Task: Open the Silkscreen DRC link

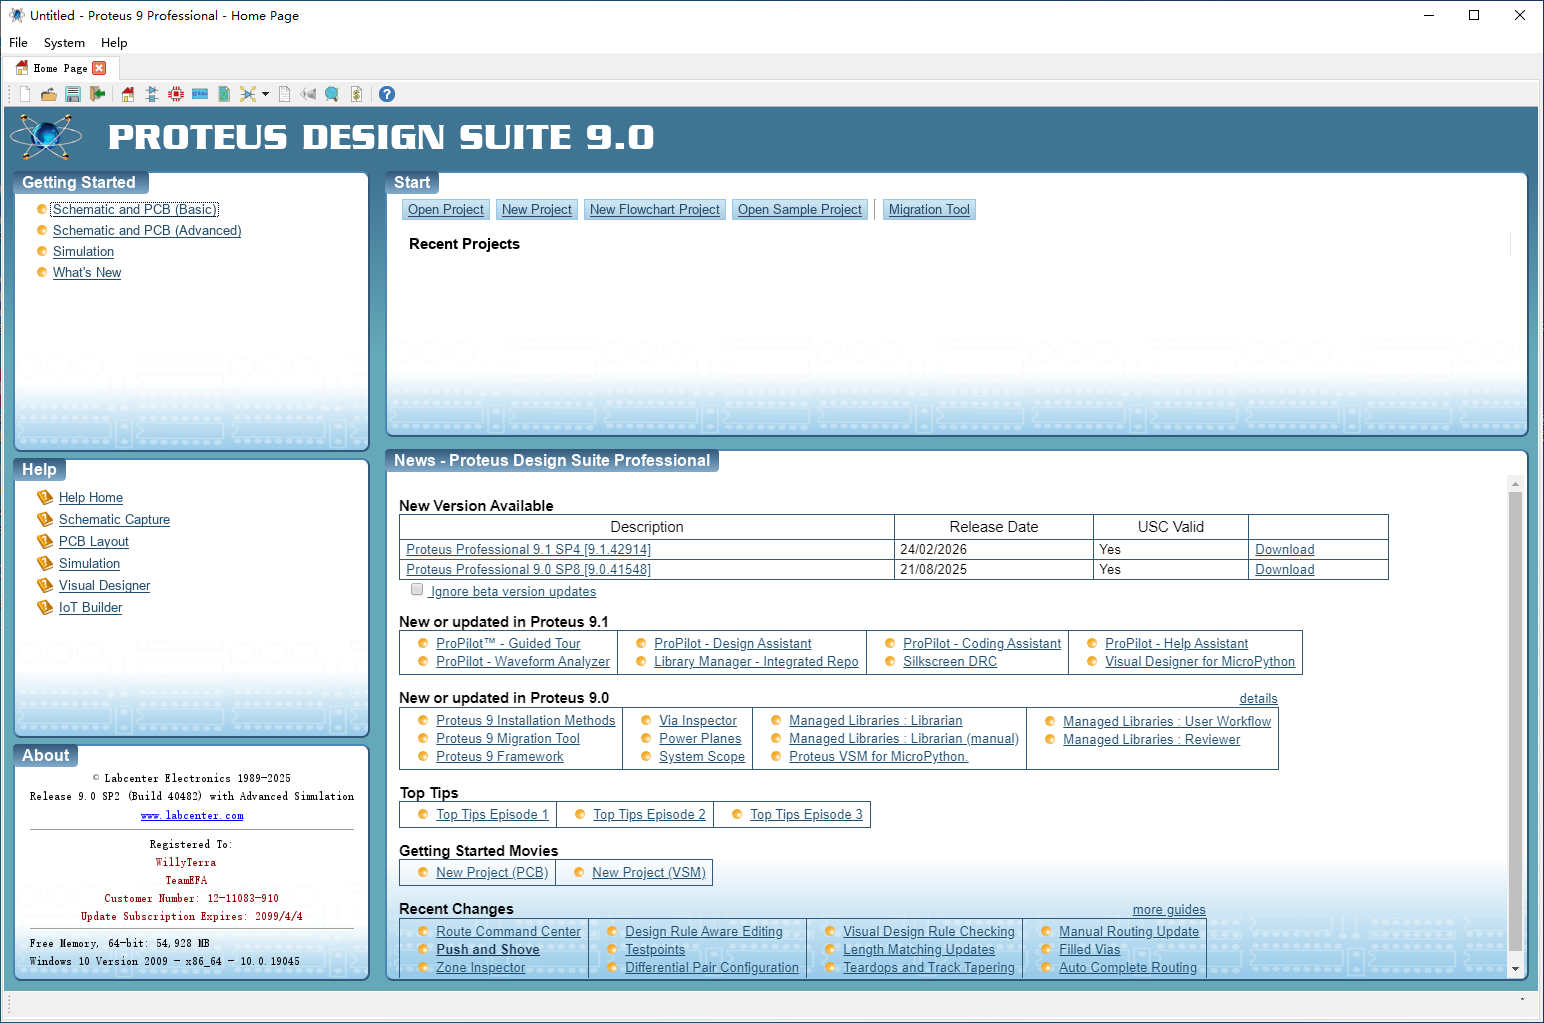Action: point(950,661)
